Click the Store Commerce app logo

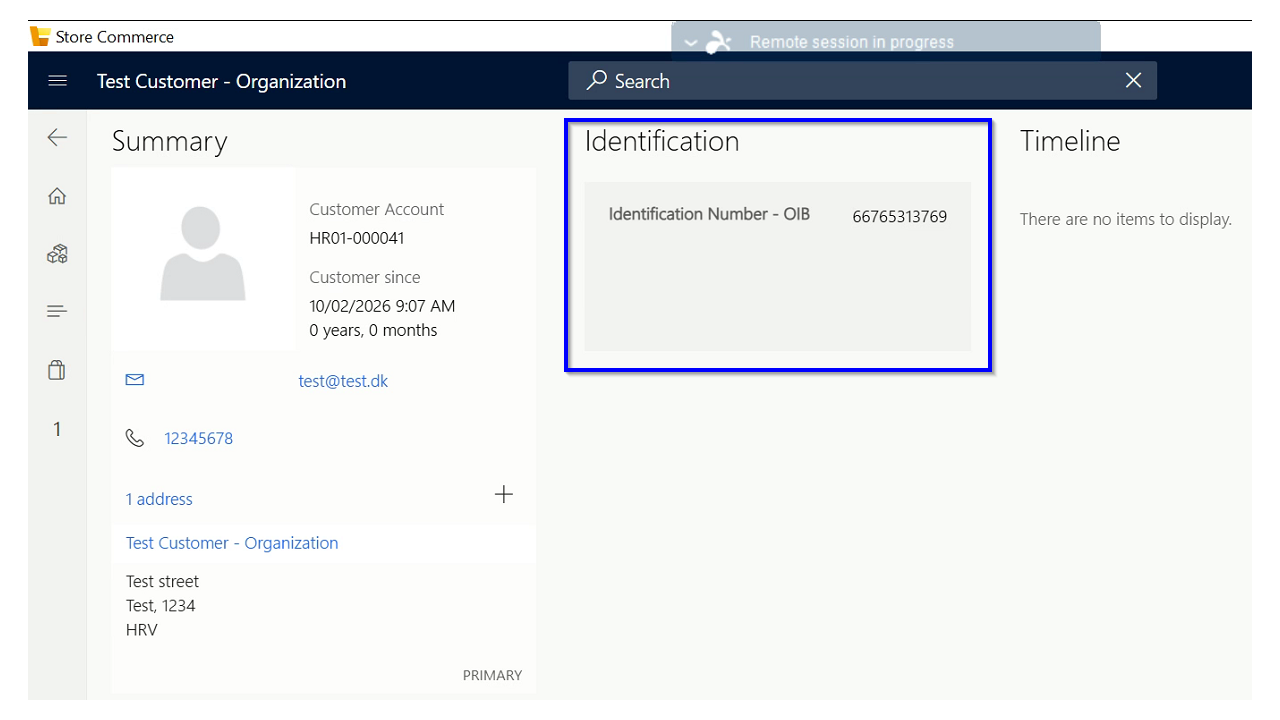tap(40, 36)
